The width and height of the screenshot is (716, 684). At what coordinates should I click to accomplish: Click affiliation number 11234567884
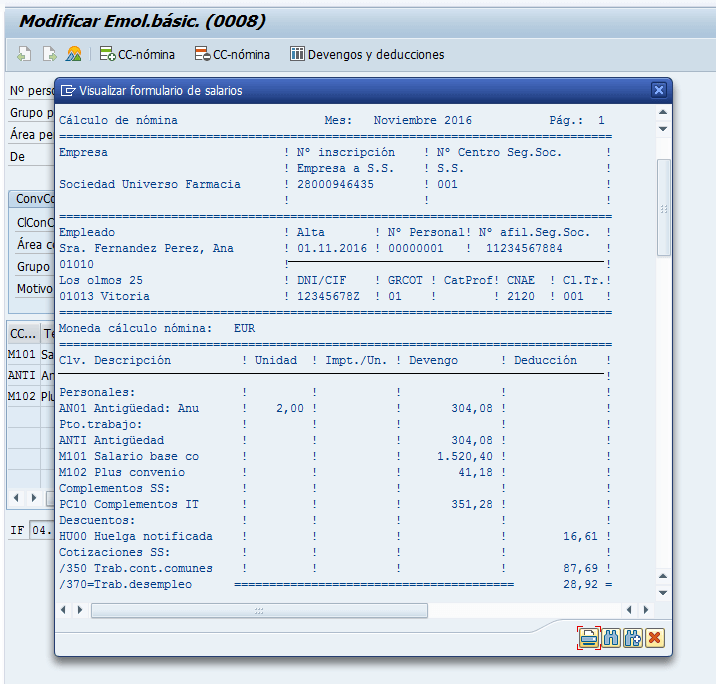524,248
